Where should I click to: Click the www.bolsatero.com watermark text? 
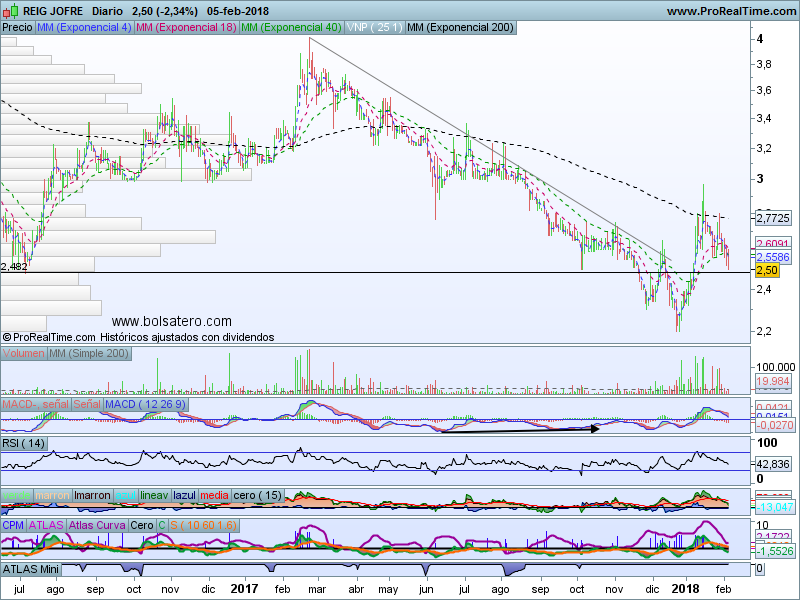(x=171, y=321)
